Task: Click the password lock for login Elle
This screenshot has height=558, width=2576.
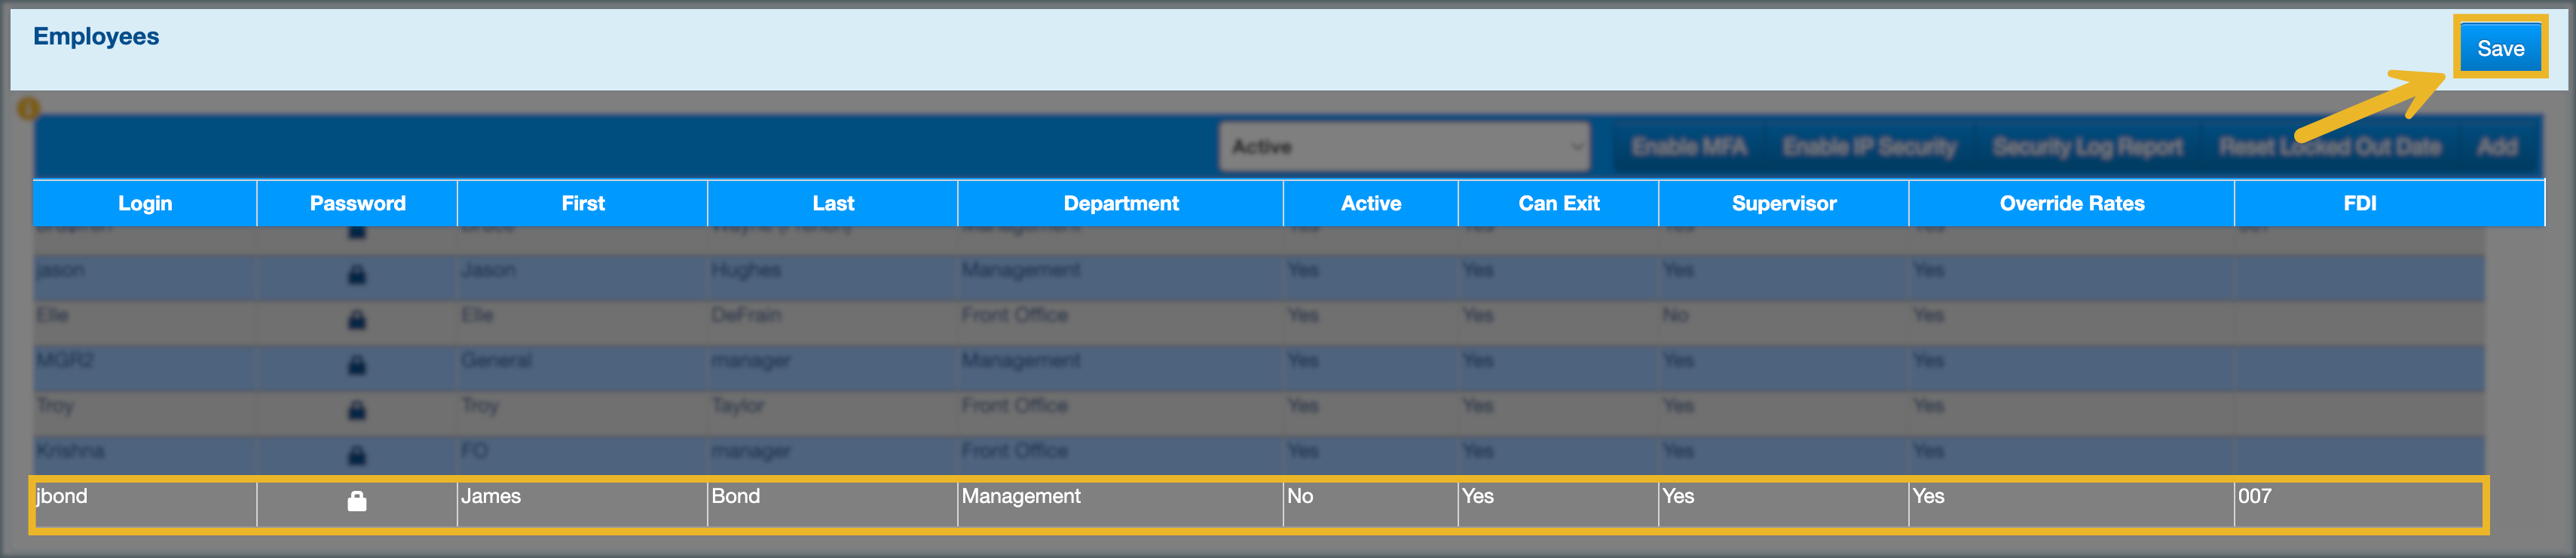Action: tap(356, 320)
